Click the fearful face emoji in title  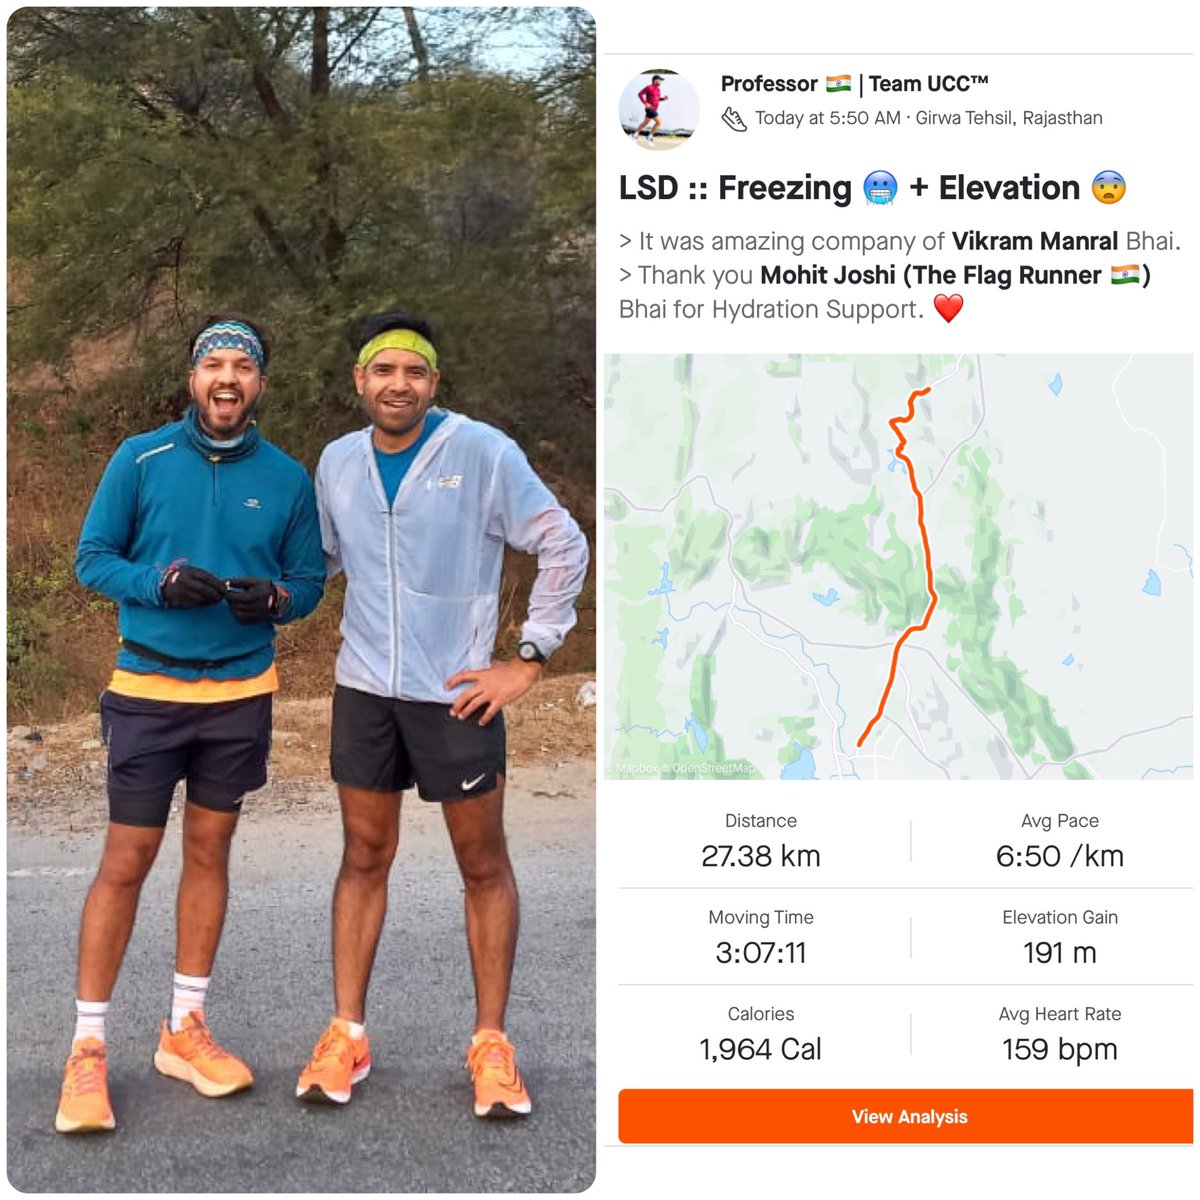tap(1109, 188)
